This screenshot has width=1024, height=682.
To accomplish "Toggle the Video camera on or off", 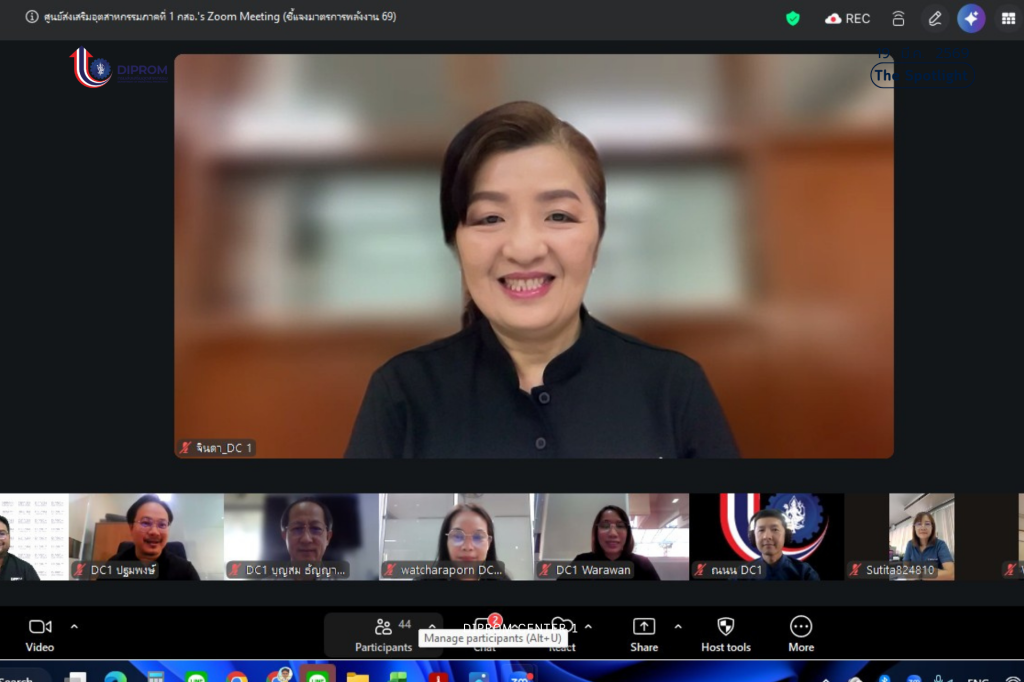I will click(40, 632).
